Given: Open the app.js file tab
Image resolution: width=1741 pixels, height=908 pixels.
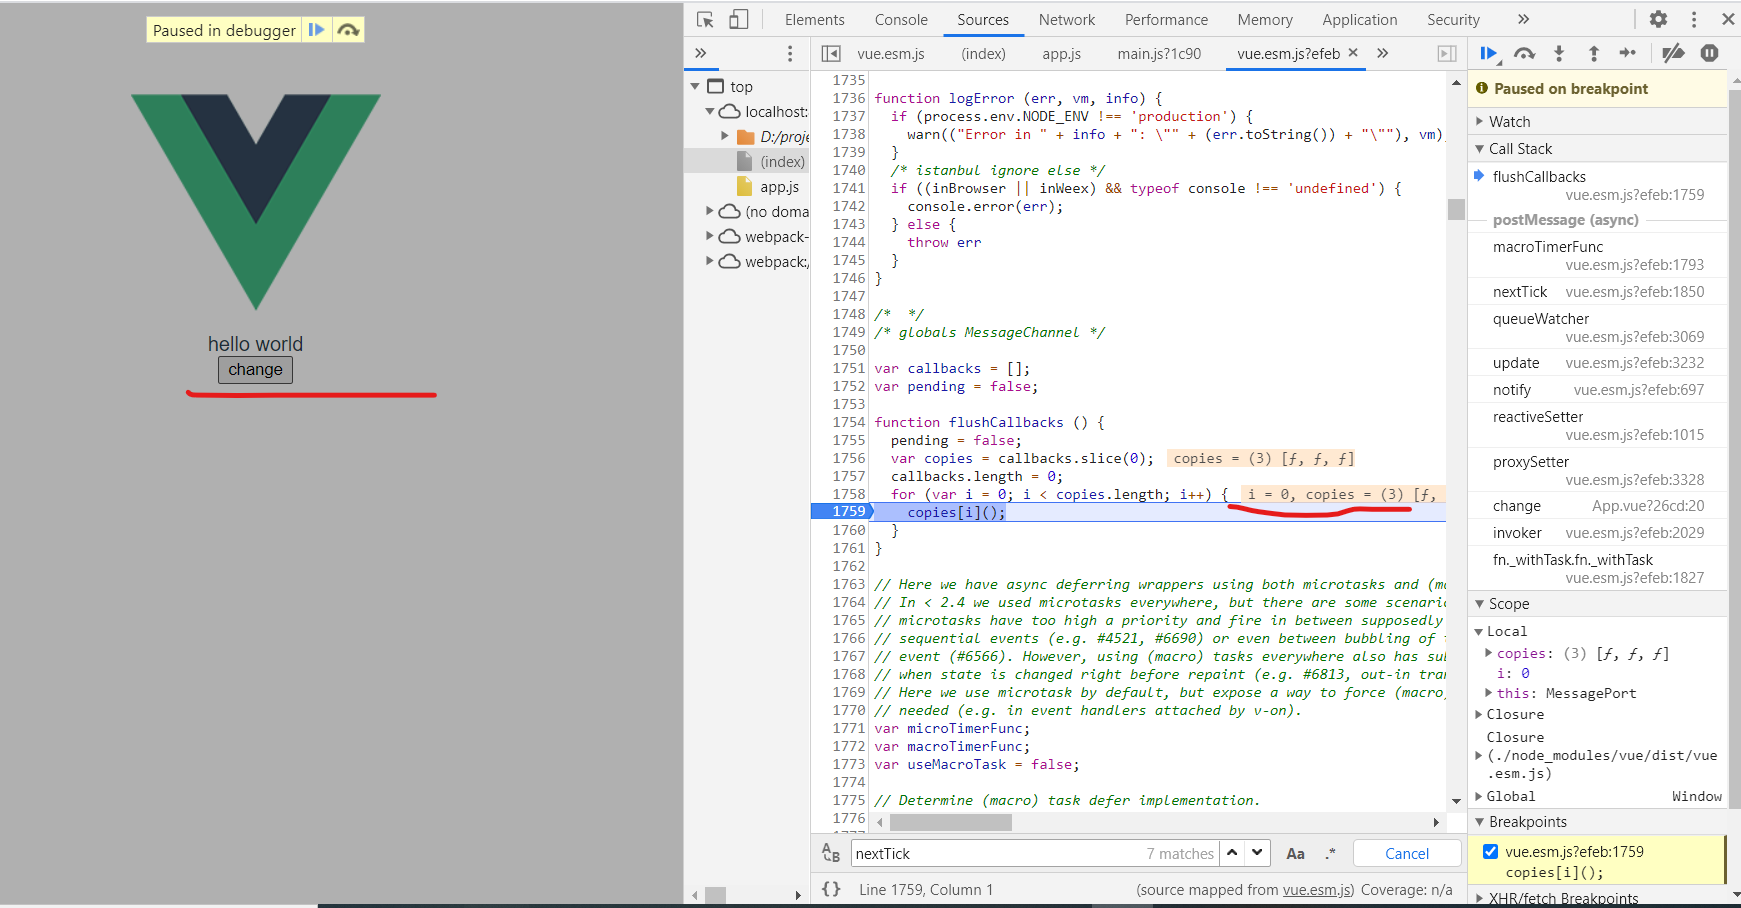Looking at the screenshot, I should pos(1061,54).
